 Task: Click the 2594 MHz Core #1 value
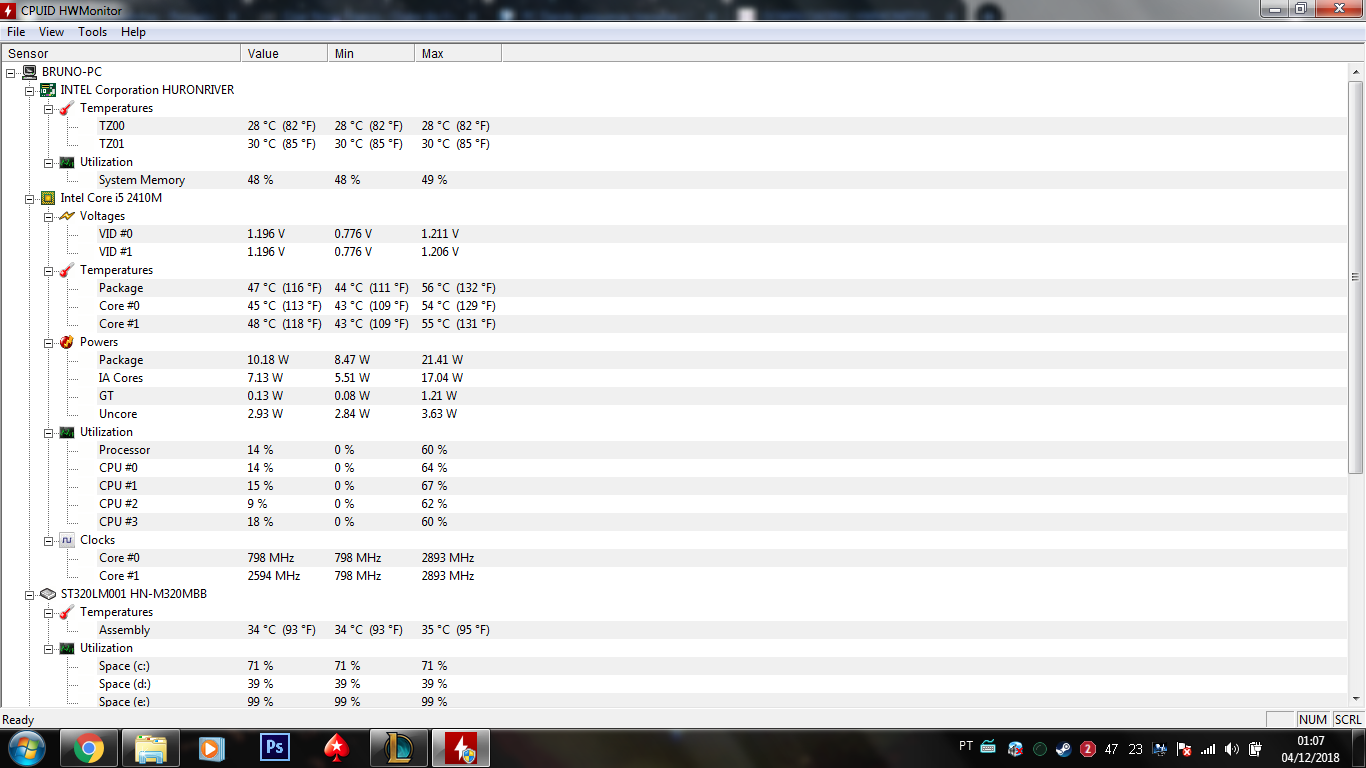coord(274,576)
